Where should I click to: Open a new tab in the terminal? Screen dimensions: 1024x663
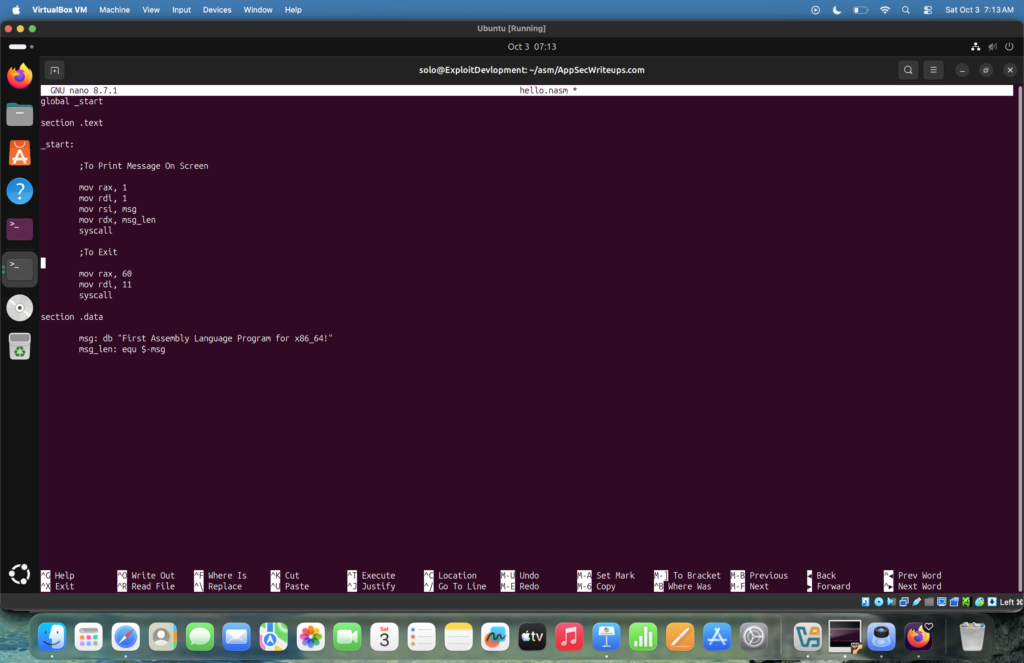point(55,70)
